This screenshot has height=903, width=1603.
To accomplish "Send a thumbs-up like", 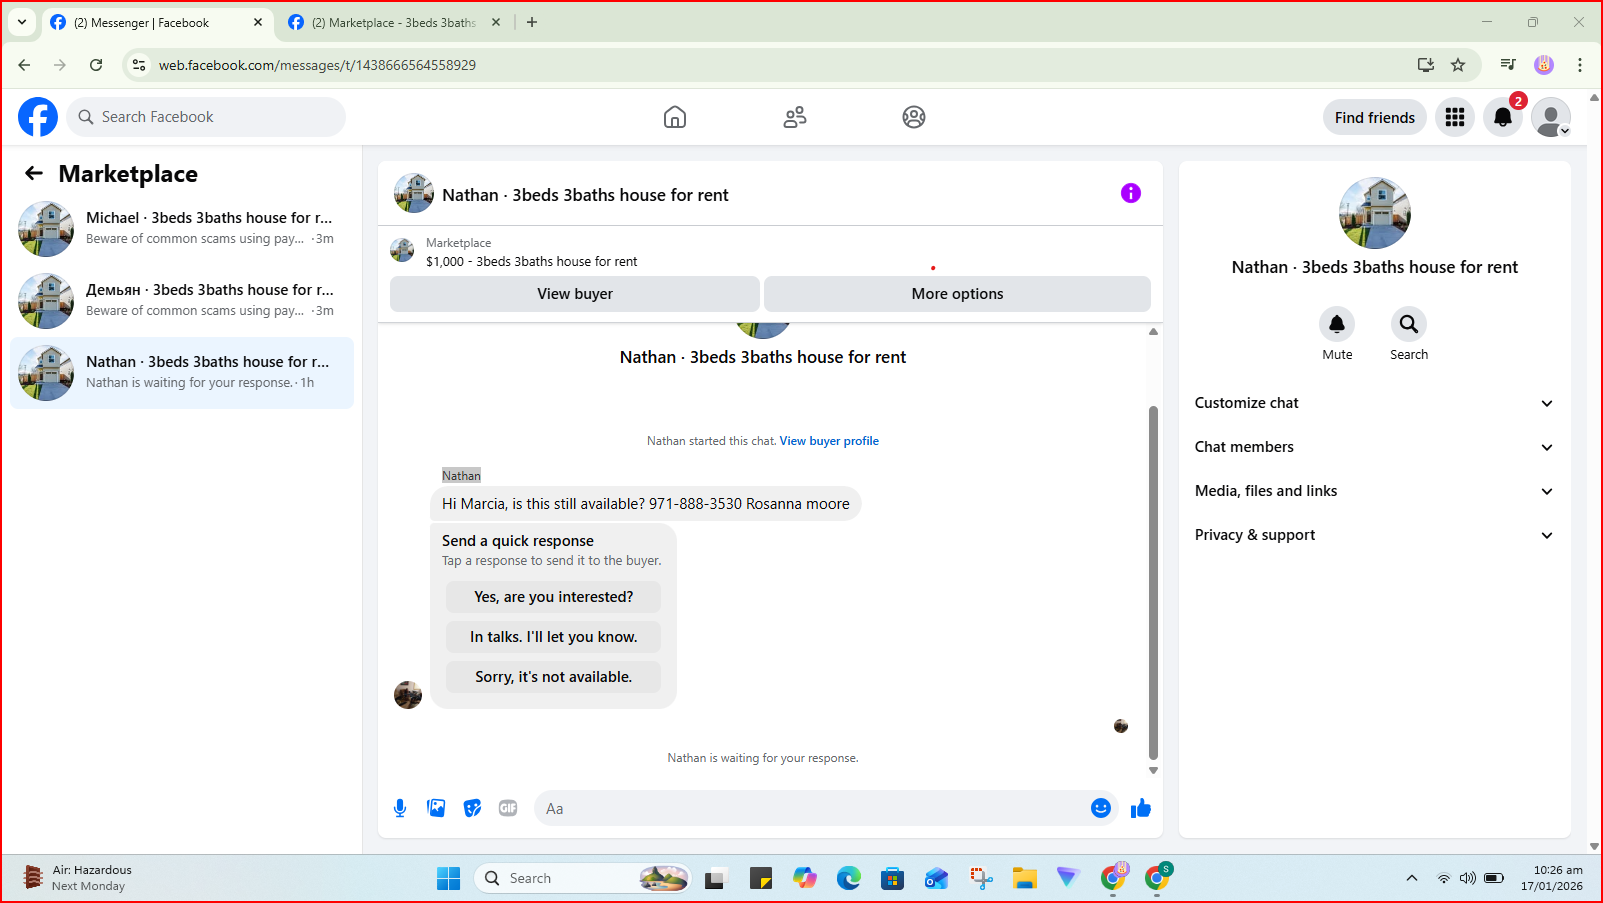I will coord(1141,808).
